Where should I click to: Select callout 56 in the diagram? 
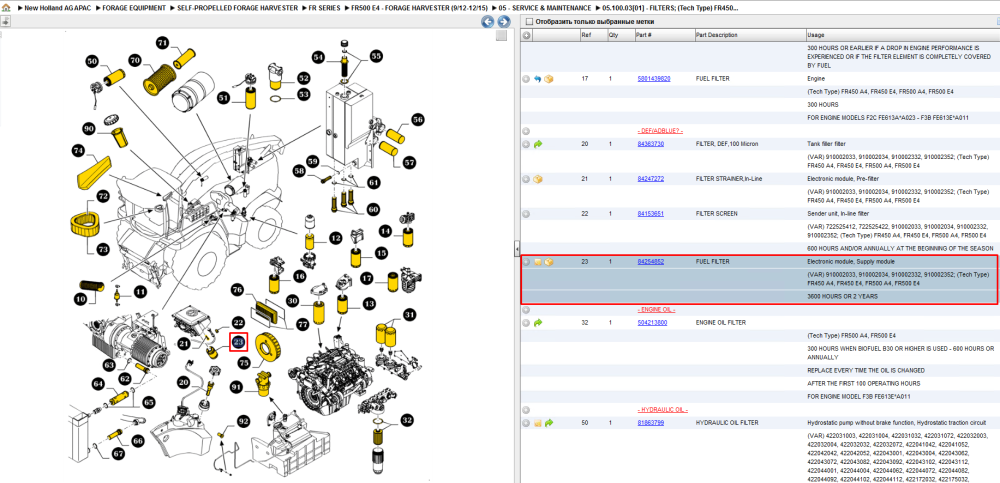tap(417, 119)
